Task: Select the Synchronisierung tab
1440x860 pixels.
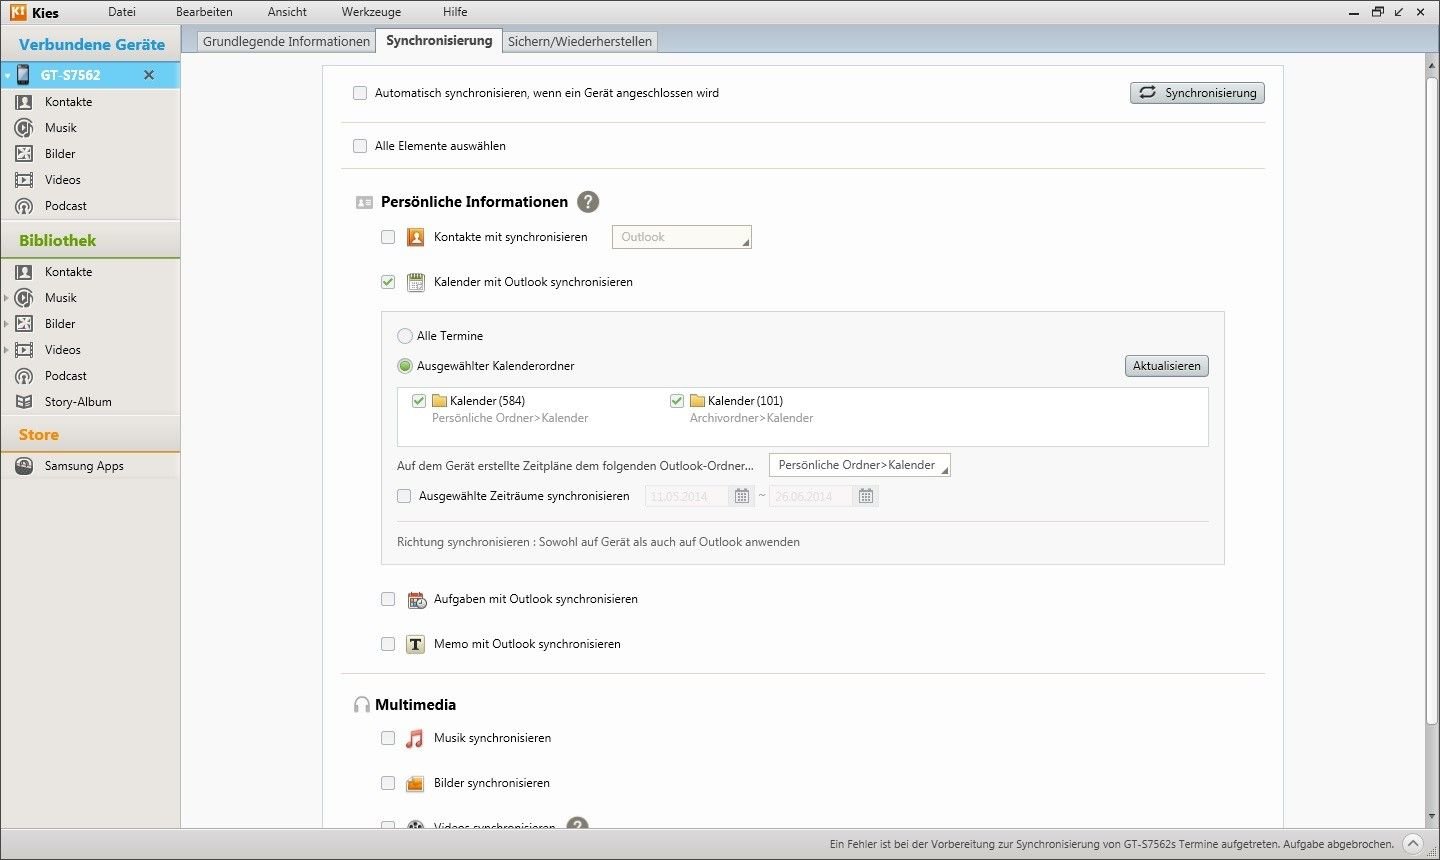Action: 439,40
